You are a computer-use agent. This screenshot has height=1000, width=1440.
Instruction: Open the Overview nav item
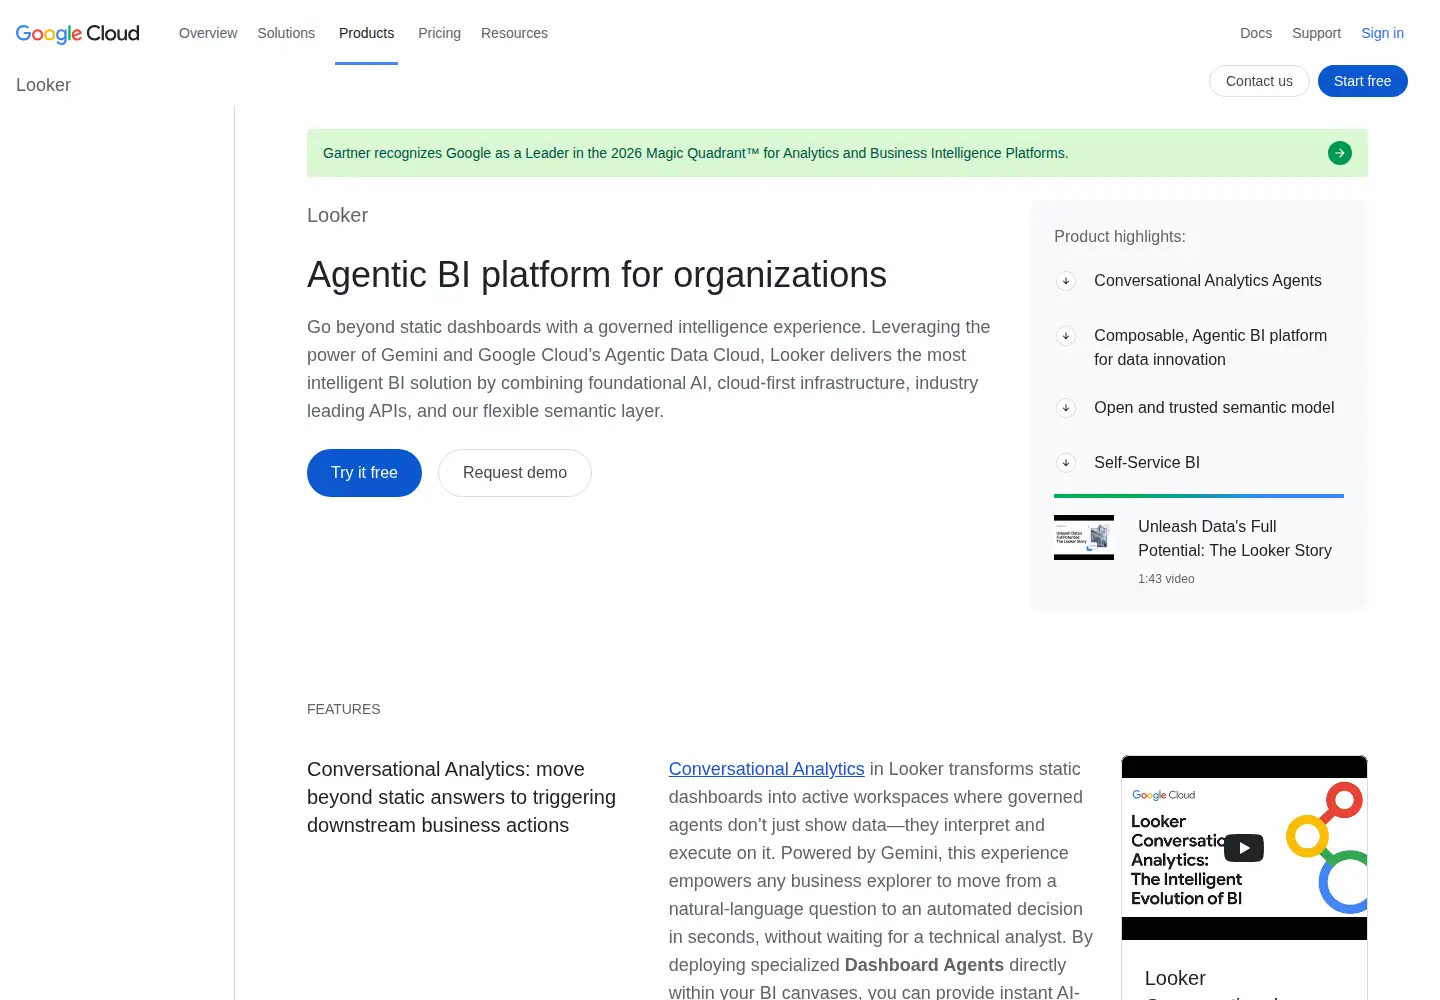tap(208, 33)
